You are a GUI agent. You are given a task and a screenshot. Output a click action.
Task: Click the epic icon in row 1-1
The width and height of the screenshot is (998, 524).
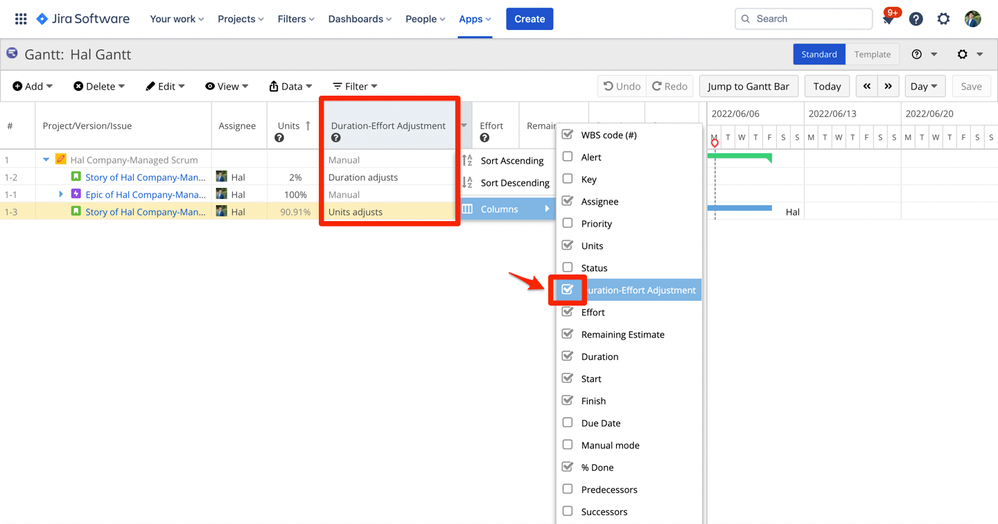click(76, 194)
